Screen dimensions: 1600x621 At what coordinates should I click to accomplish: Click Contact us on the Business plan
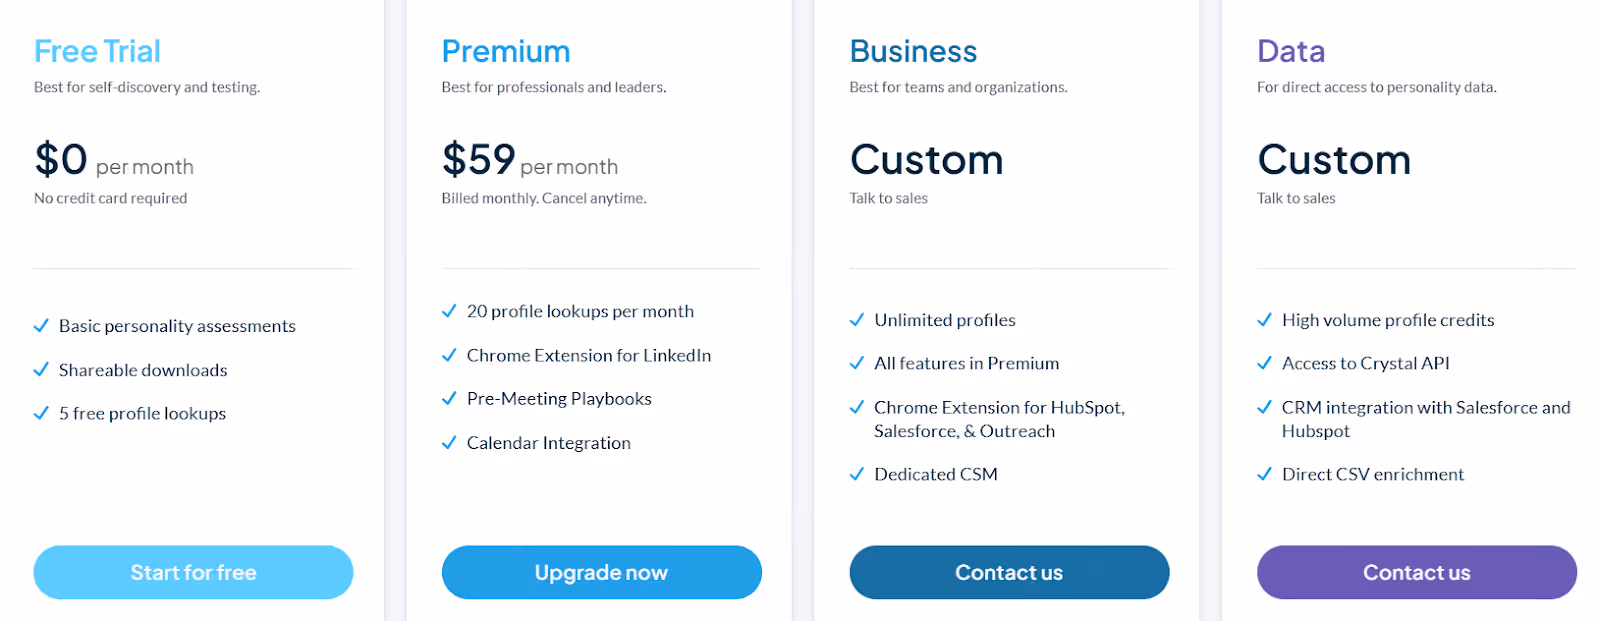[x=1008, y=572]
